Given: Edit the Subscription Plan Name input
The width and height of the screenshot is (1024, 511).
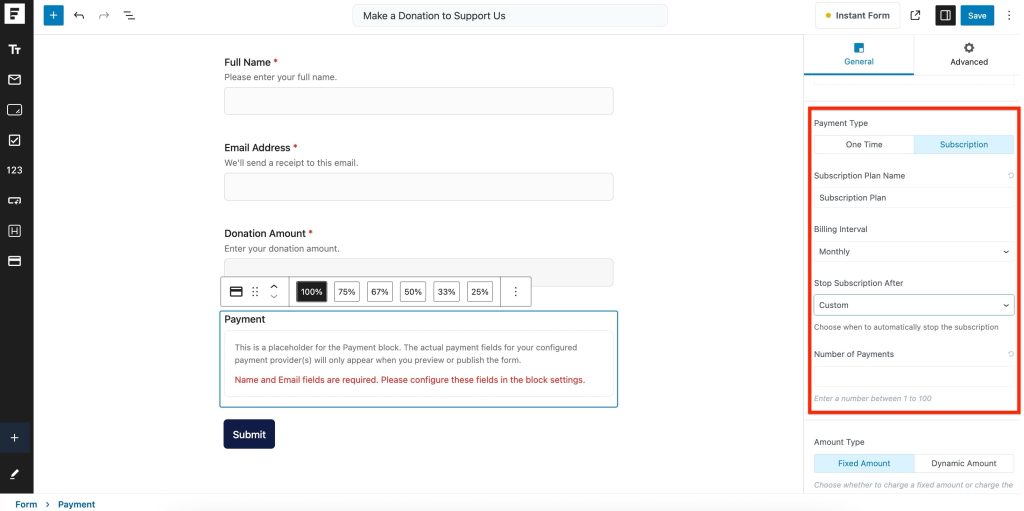Looking at the screenshot, I should click(914, 197).
